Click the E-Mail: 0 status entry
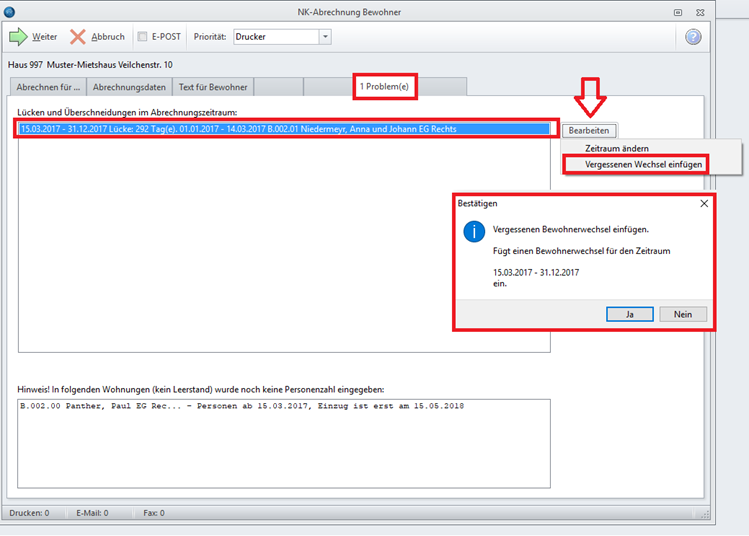749x536 pixels. point(92,513)
